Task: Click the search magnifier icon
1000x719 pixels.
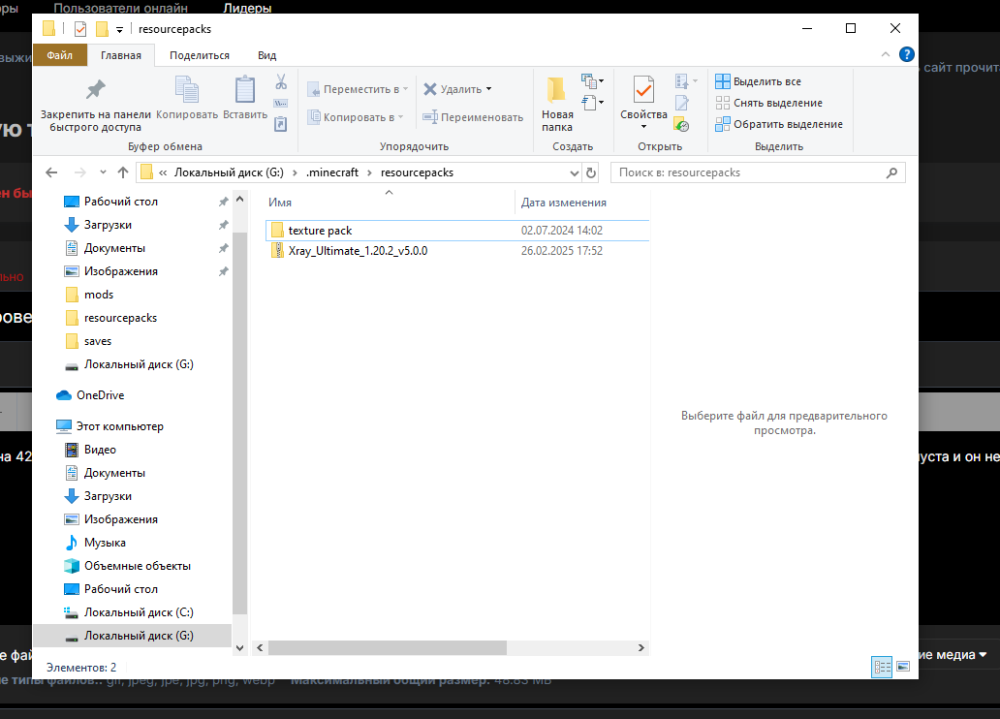Action: tap(892, 172)
